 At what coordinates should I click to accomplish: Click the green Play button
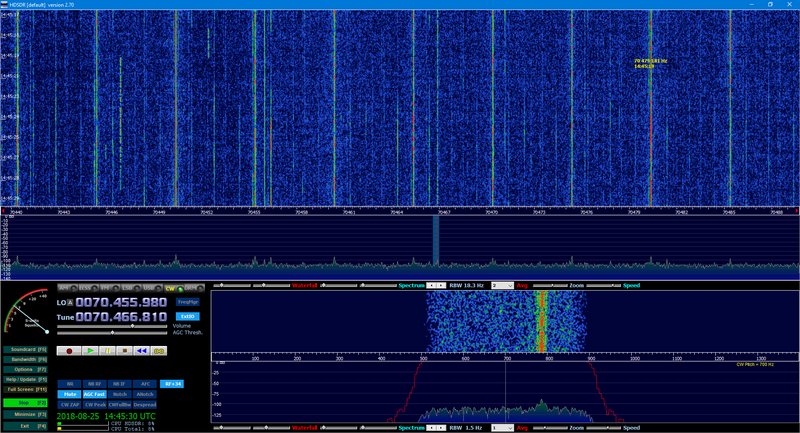point(90,350)
